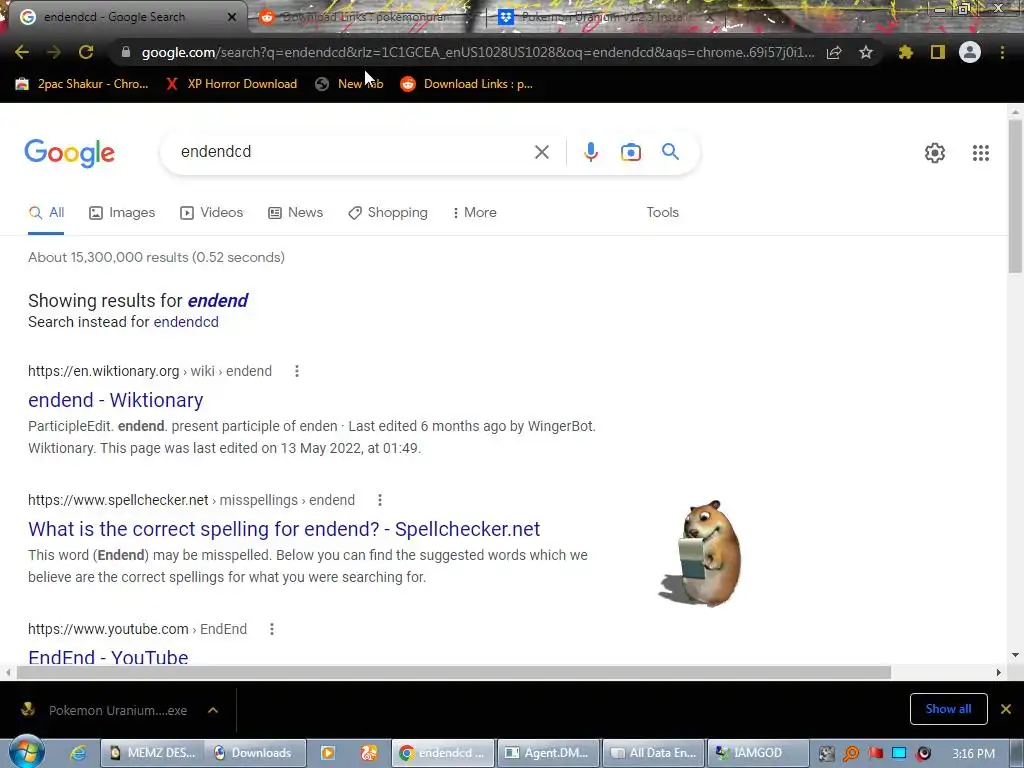Open the Chrome extensions puzzle icon
Viewport: 1024px width, 768px height.
pyautogui.click(x=905, y=52)
